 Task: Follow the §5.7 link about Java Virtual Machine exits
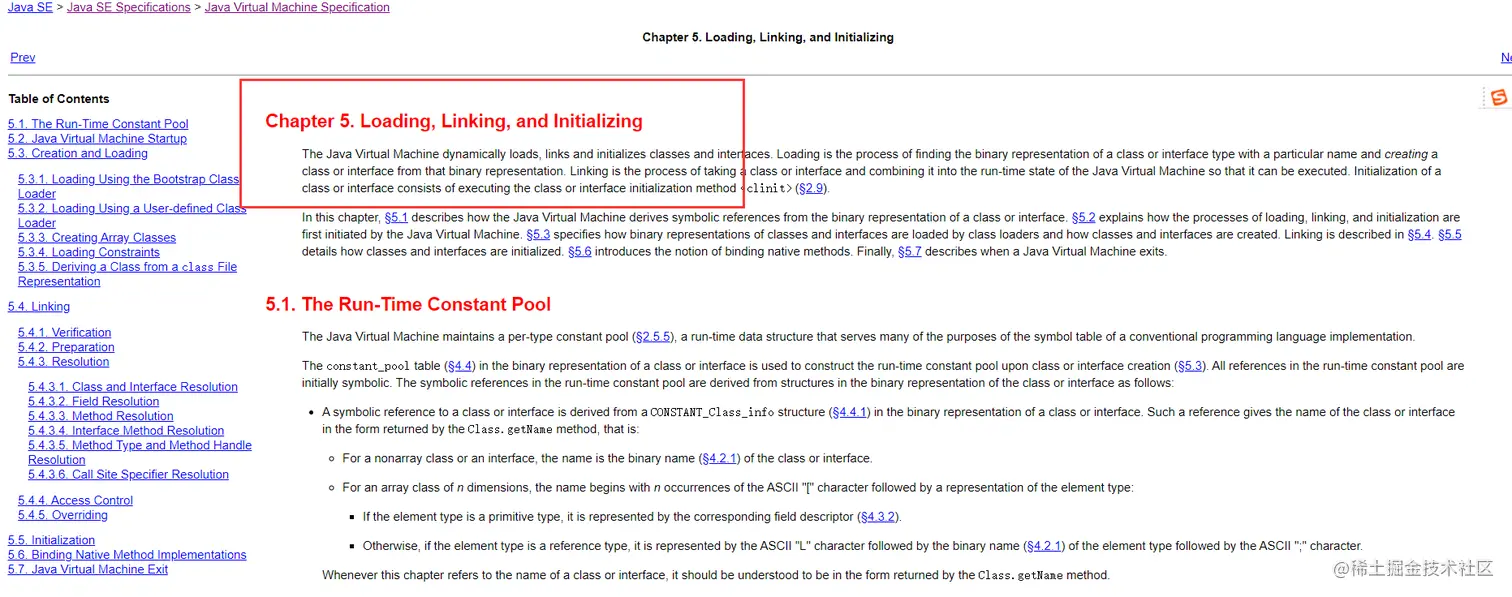tap(910, 251)
